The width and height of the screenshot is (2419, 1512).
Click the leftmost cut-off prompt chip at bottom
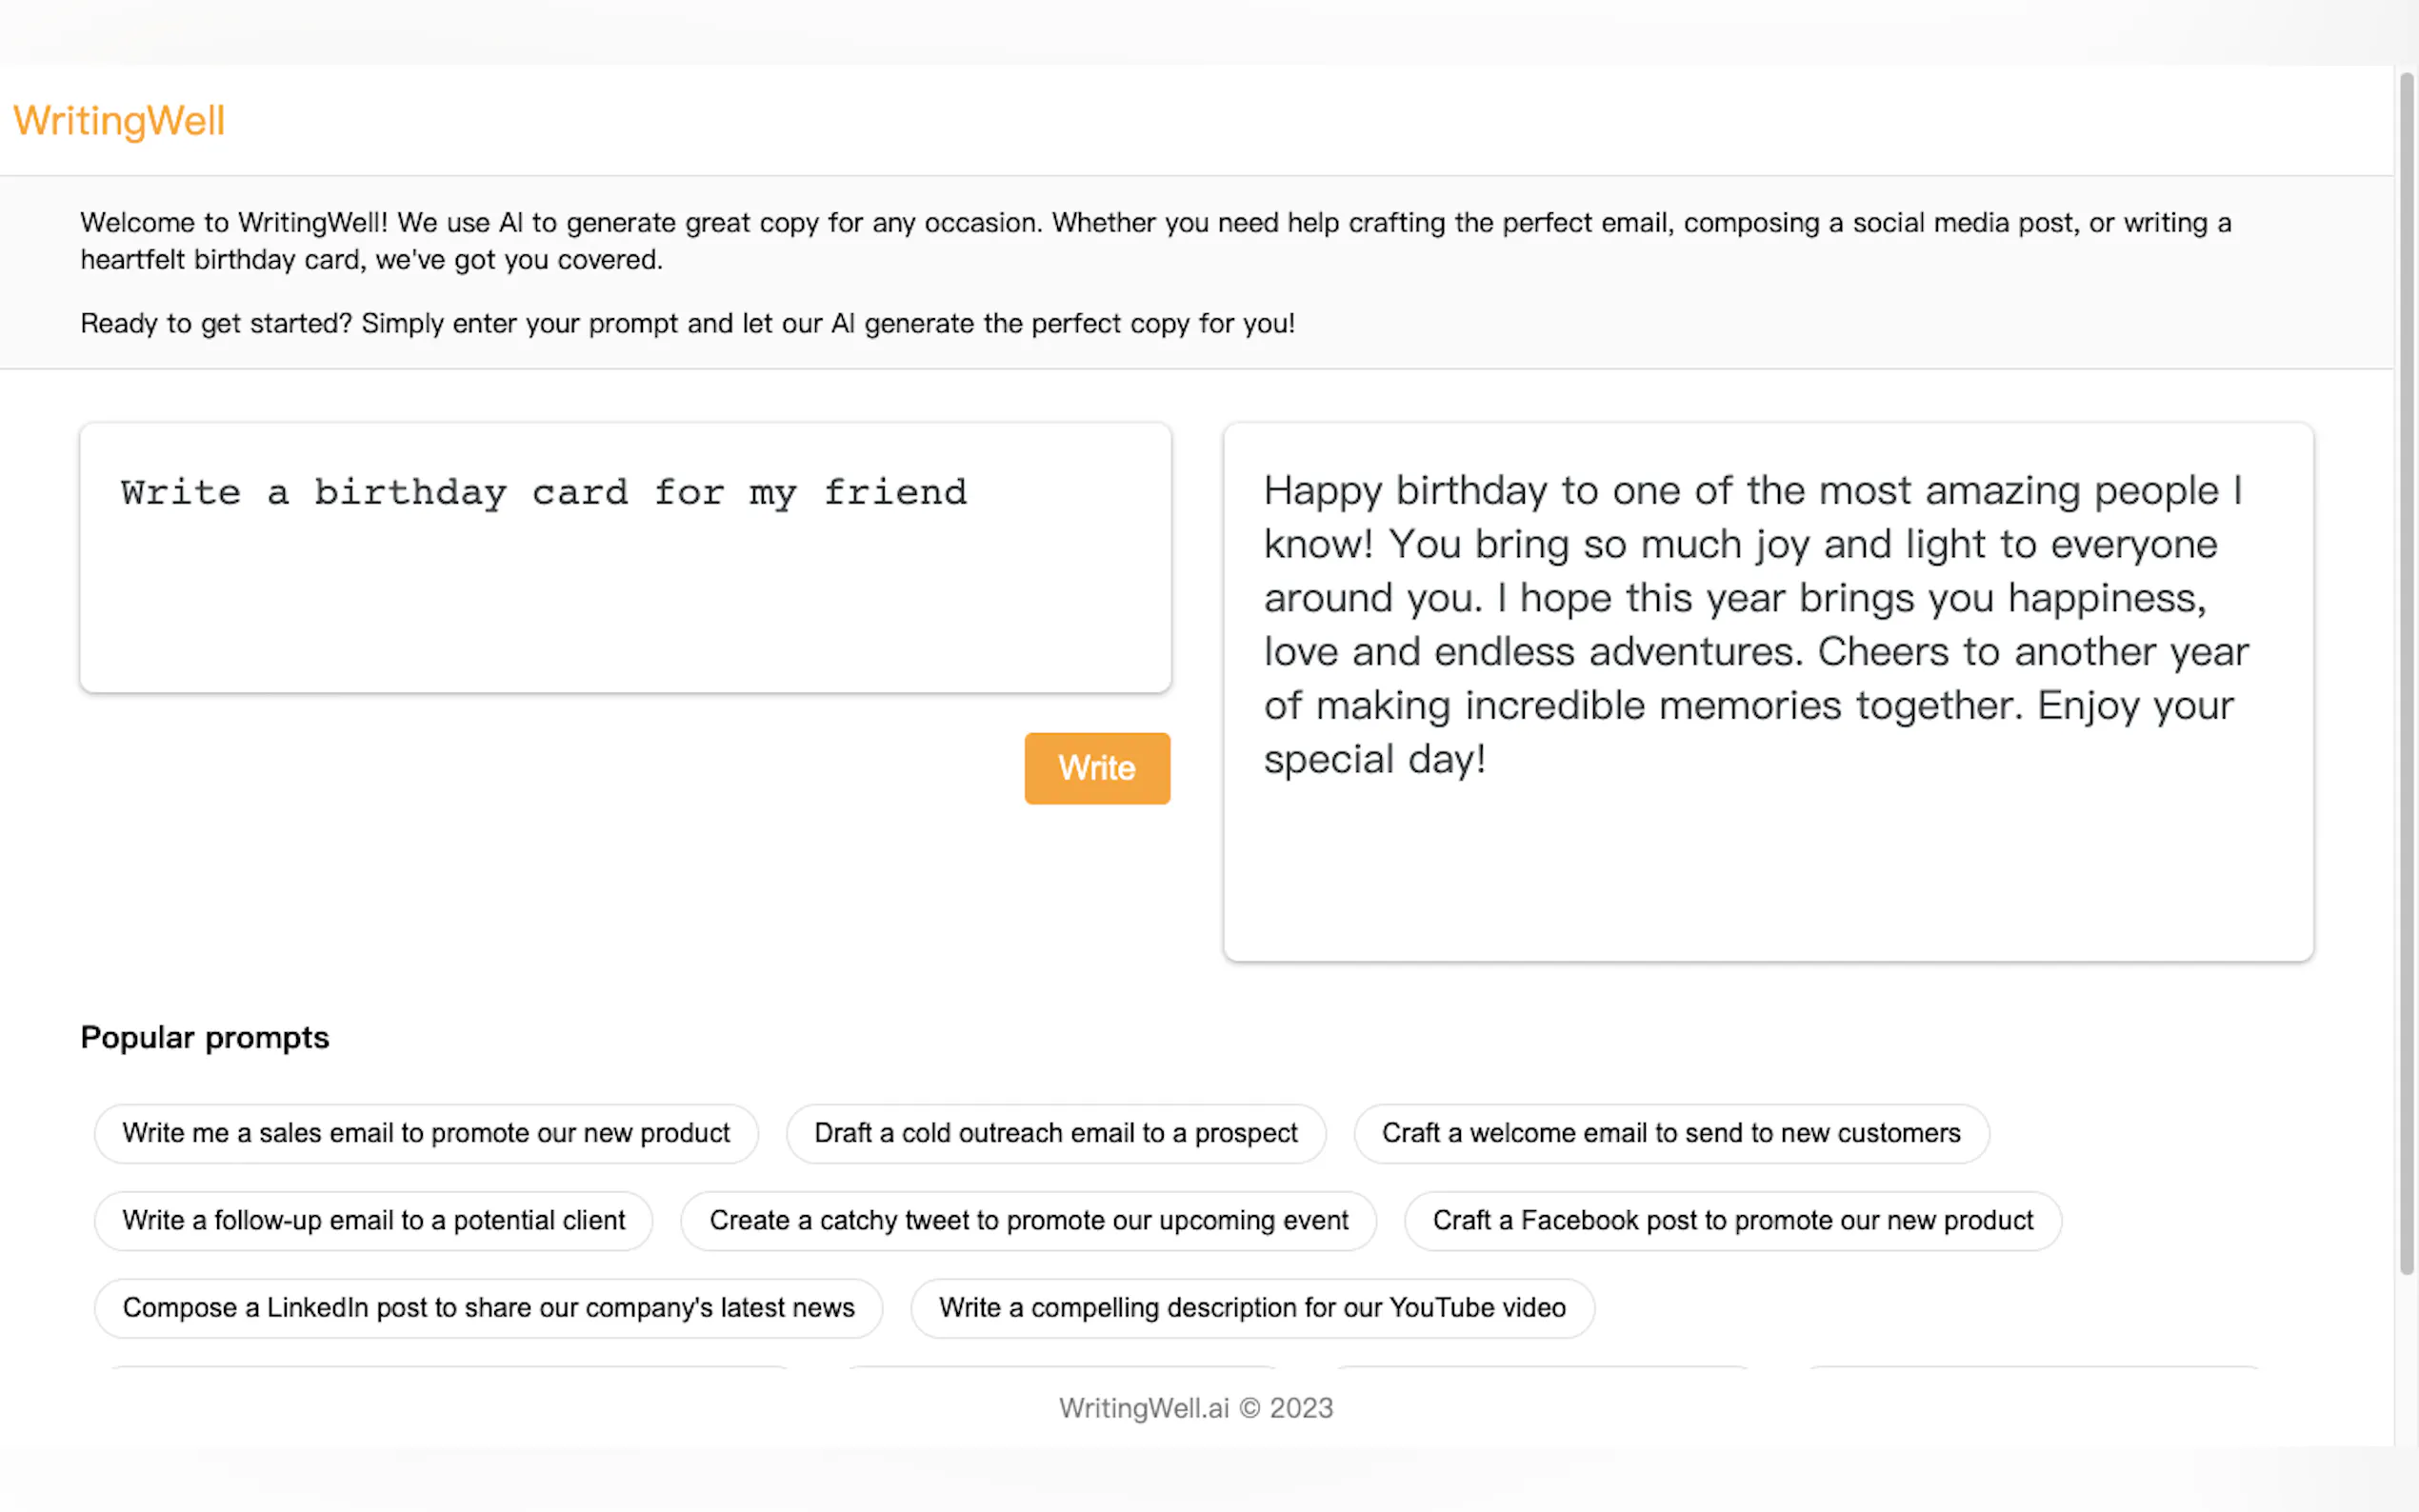coord(450,1367)
